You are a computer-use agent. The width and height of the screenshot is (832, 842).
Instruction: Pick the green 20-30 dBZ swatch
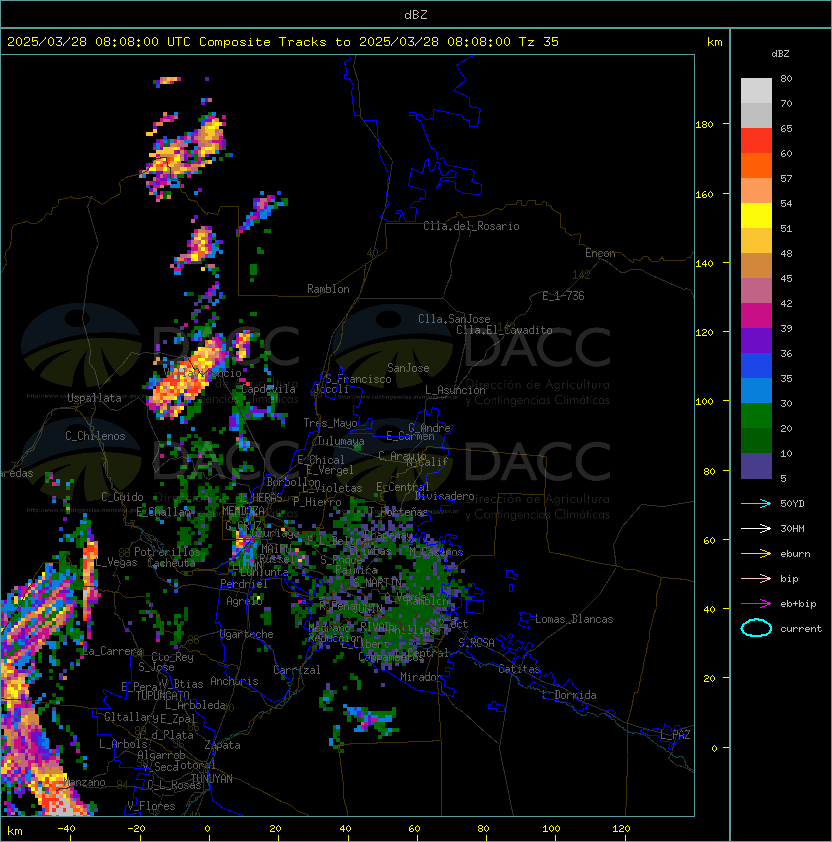756,416
